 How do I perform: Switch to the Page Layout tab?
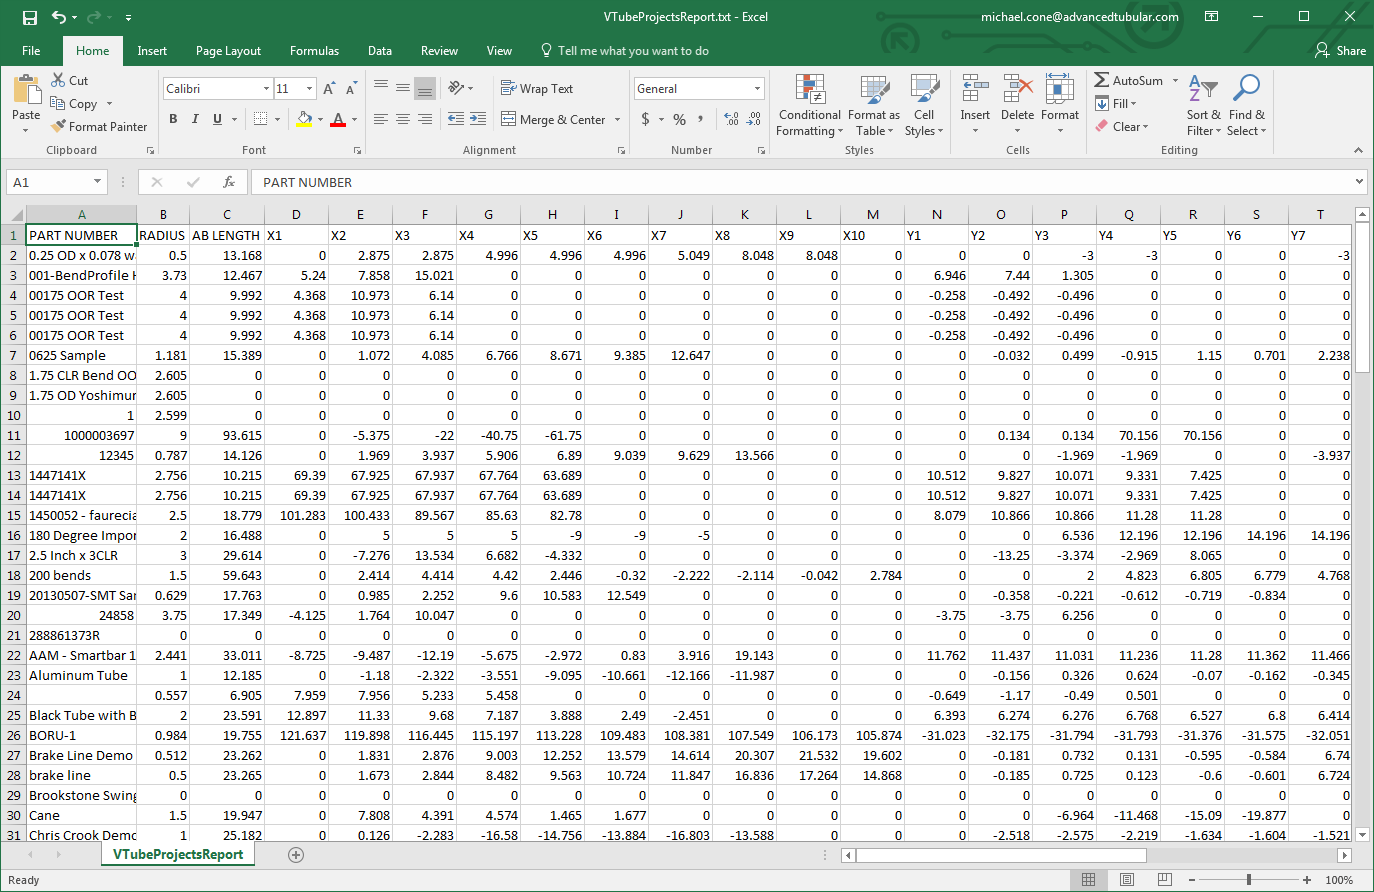point(228,51)
